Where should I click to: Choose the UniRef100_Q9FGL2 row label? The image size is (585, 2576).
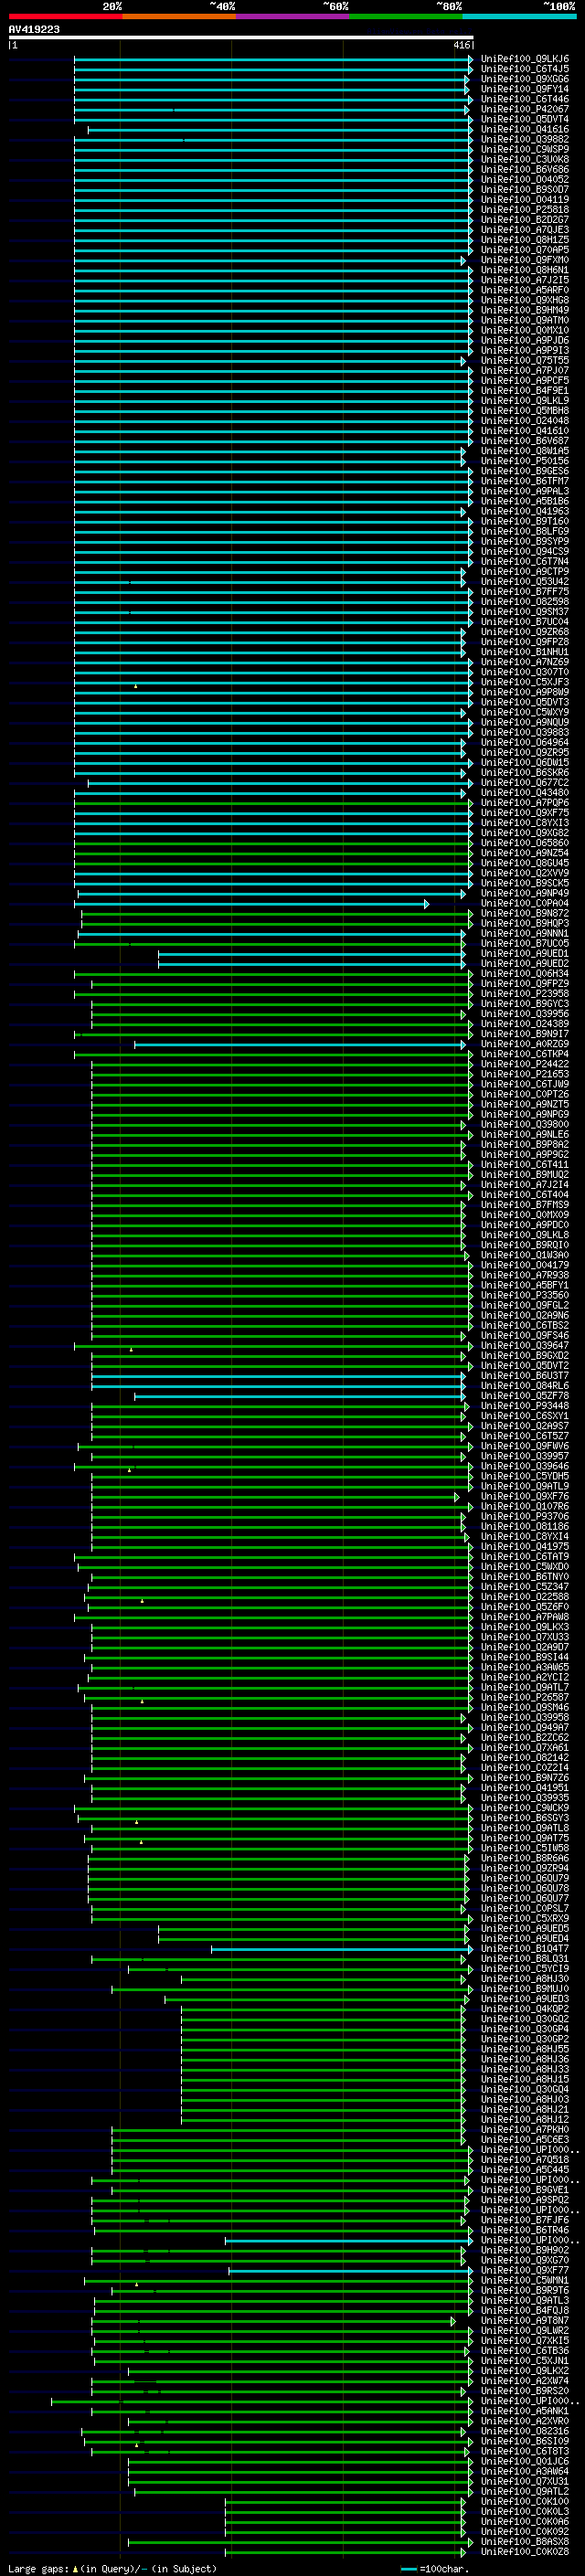click(x=525, y=1305)
